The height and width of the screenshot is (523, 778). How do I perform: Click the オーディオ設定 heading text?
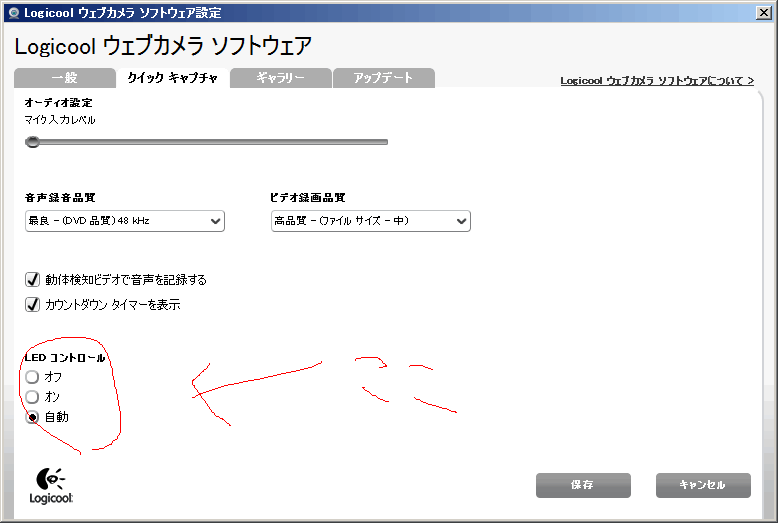pos(59,103)
